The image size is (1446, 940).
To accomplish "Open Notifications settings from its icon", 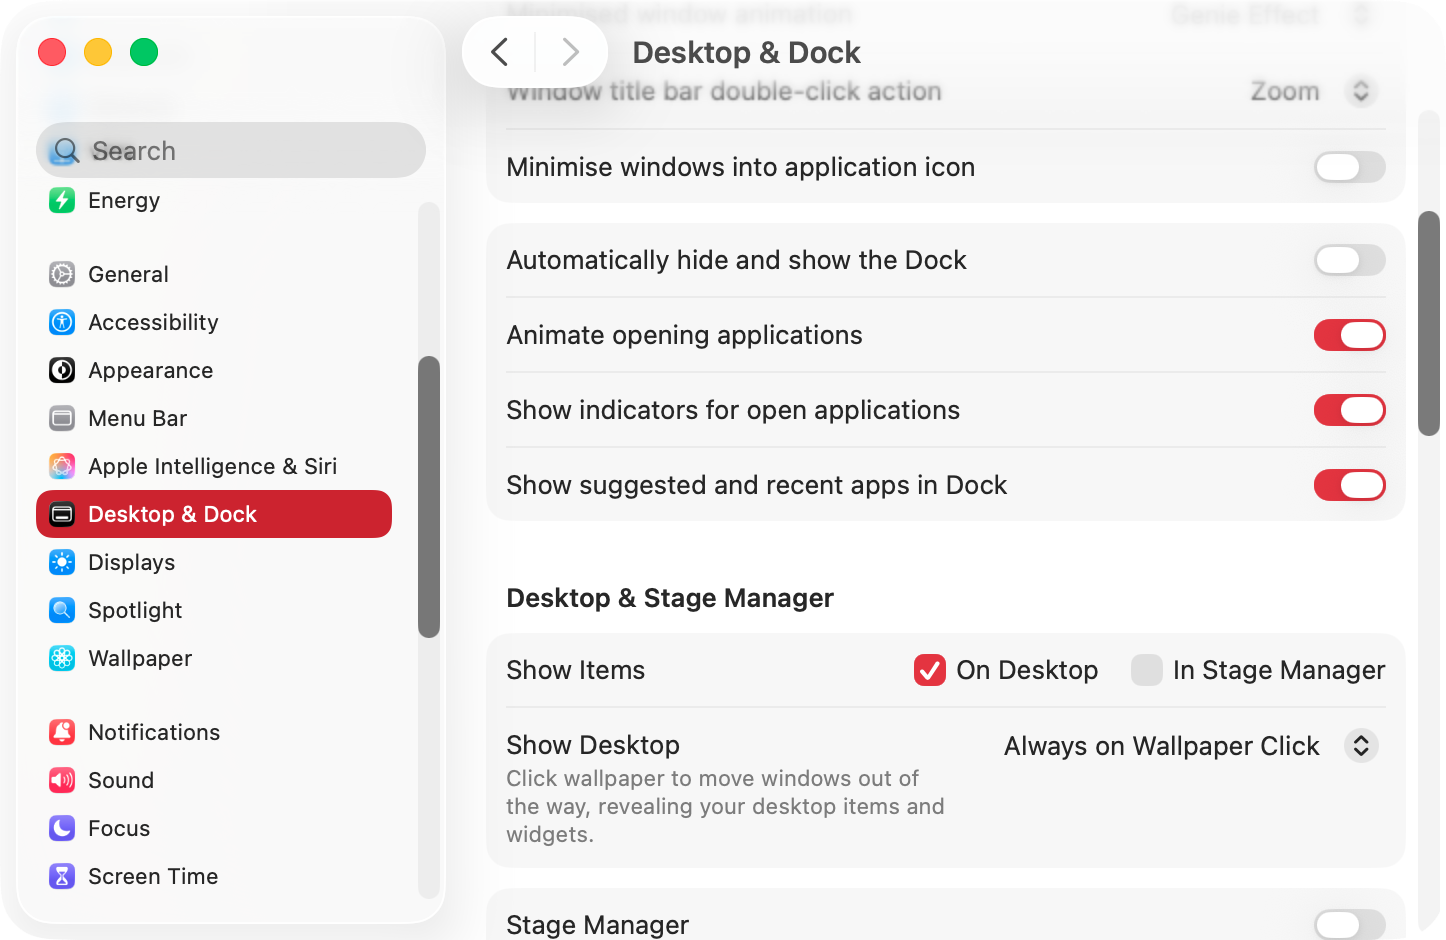I will pyautogui.click(x=62, y=732).
